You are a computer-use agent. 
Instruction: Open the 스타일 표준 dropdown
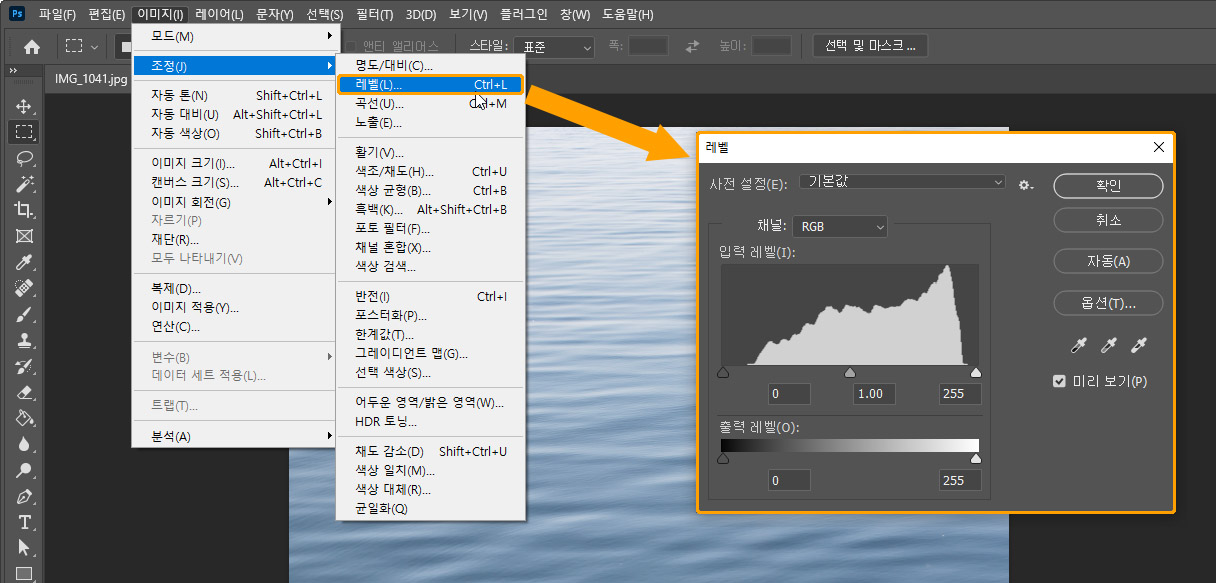click(554, 46)
